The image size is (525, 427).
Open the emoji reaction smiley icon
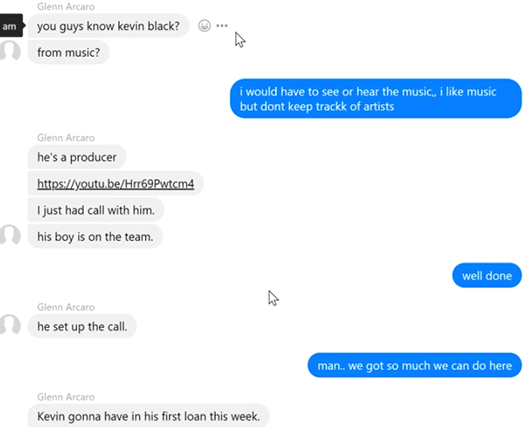point(204,26)
